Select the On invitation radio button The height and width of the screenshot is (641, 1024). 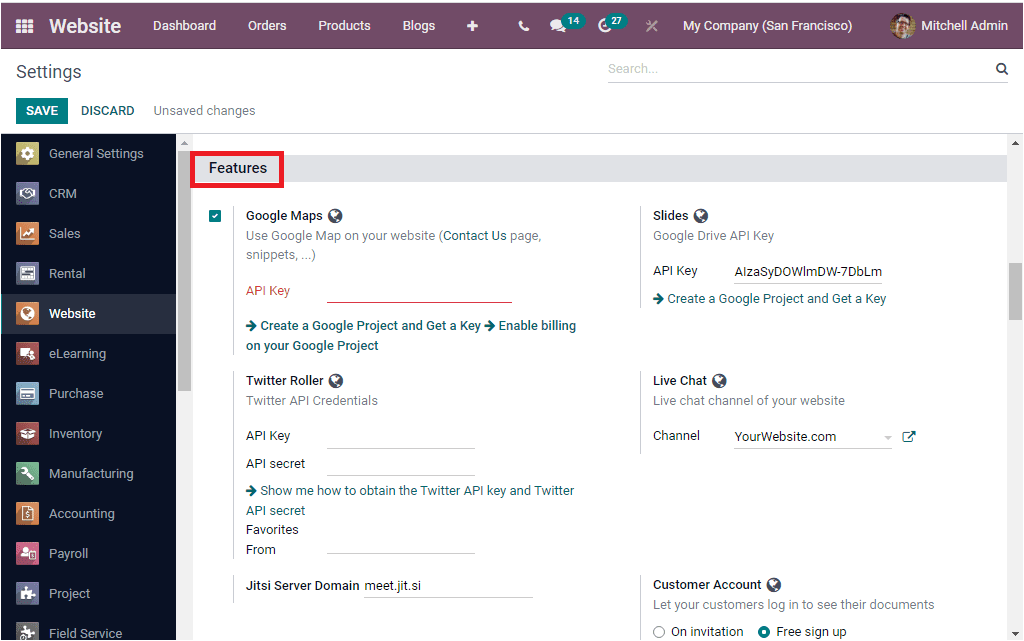659,632
